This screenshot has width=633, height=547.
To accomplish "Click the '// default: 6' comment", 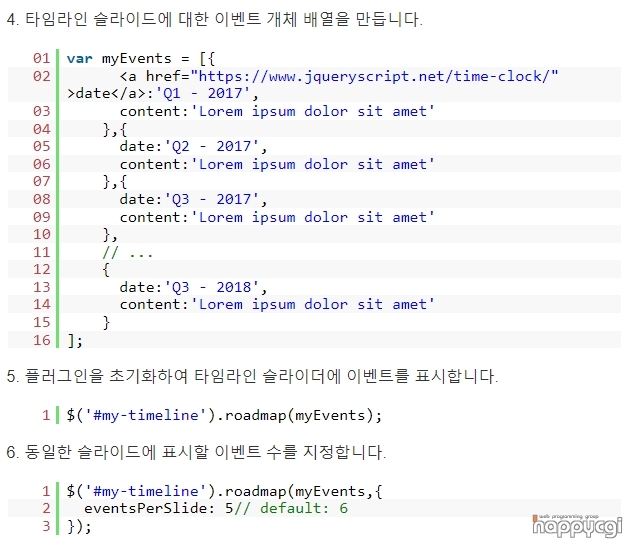I will (x=291, y=508).
